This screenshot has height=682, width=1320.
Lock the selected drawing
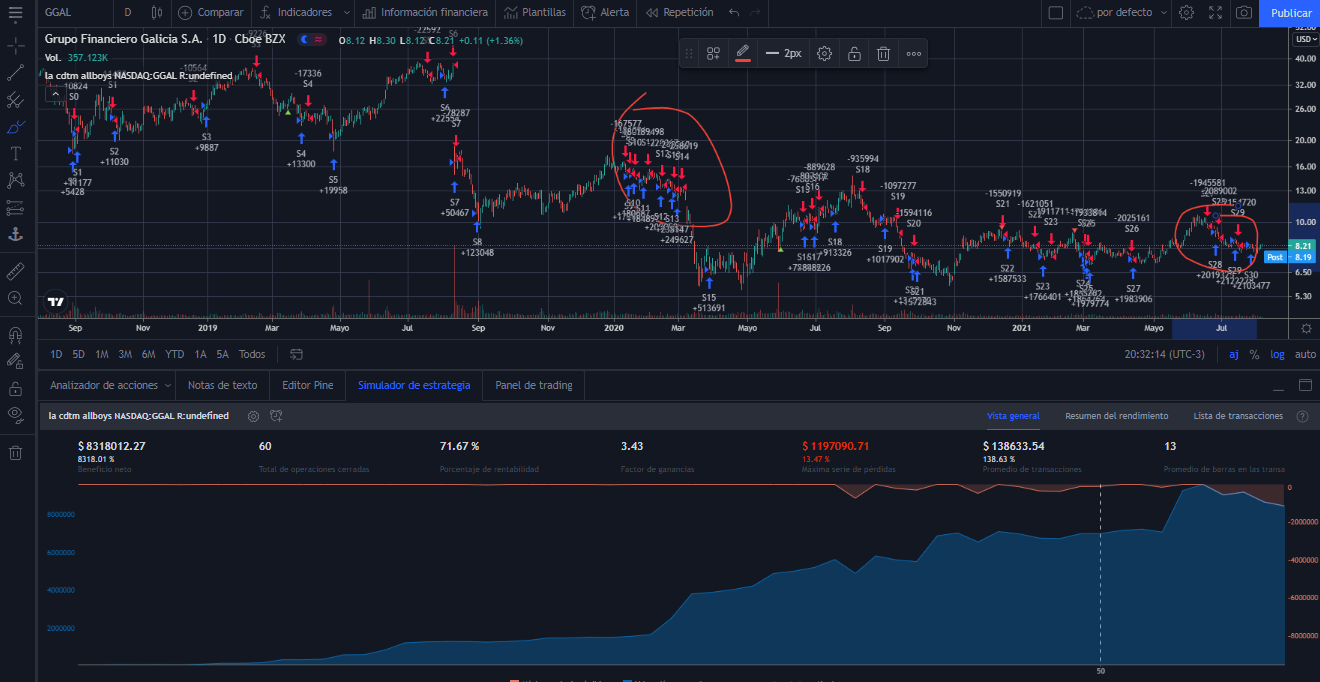click(x=854, y=53)
